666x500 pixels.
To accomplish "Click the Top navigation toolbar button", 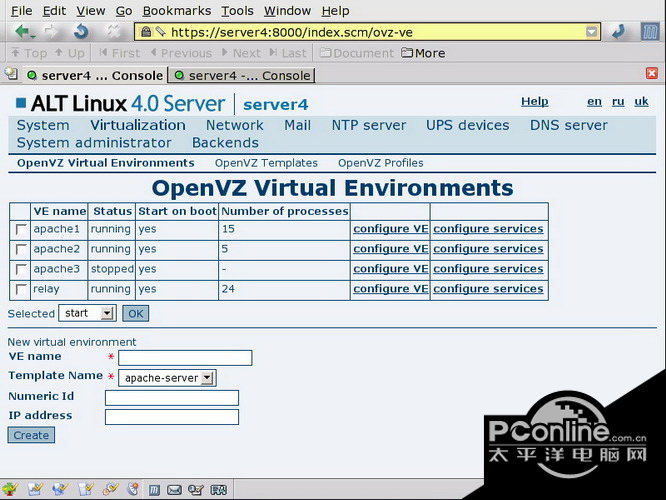I will pos(29,53).
